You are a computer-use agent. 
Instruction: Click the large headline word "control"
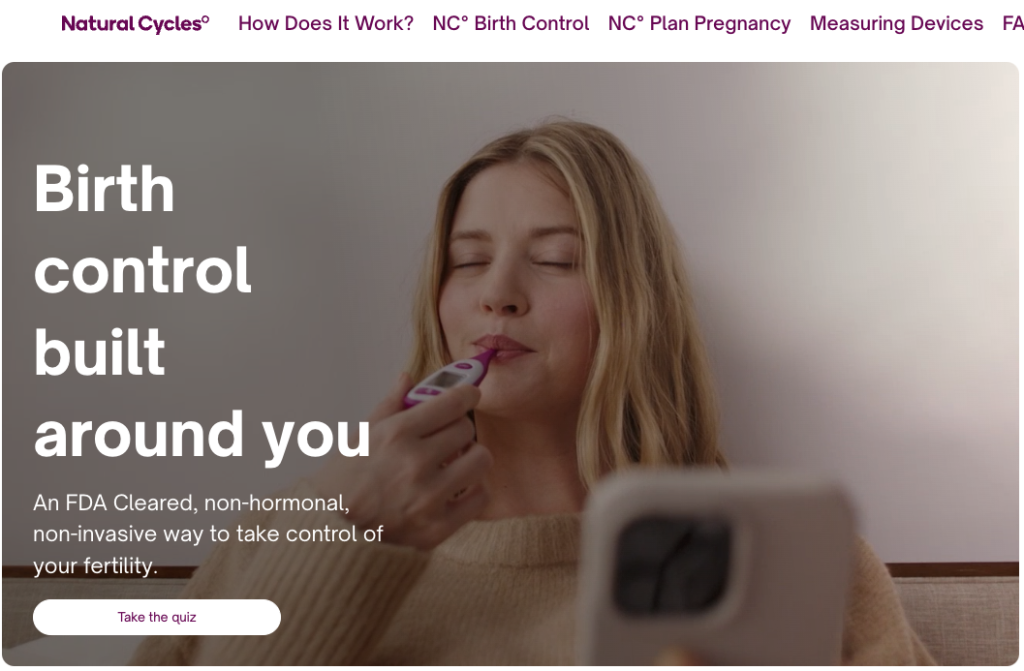[142, 270]
